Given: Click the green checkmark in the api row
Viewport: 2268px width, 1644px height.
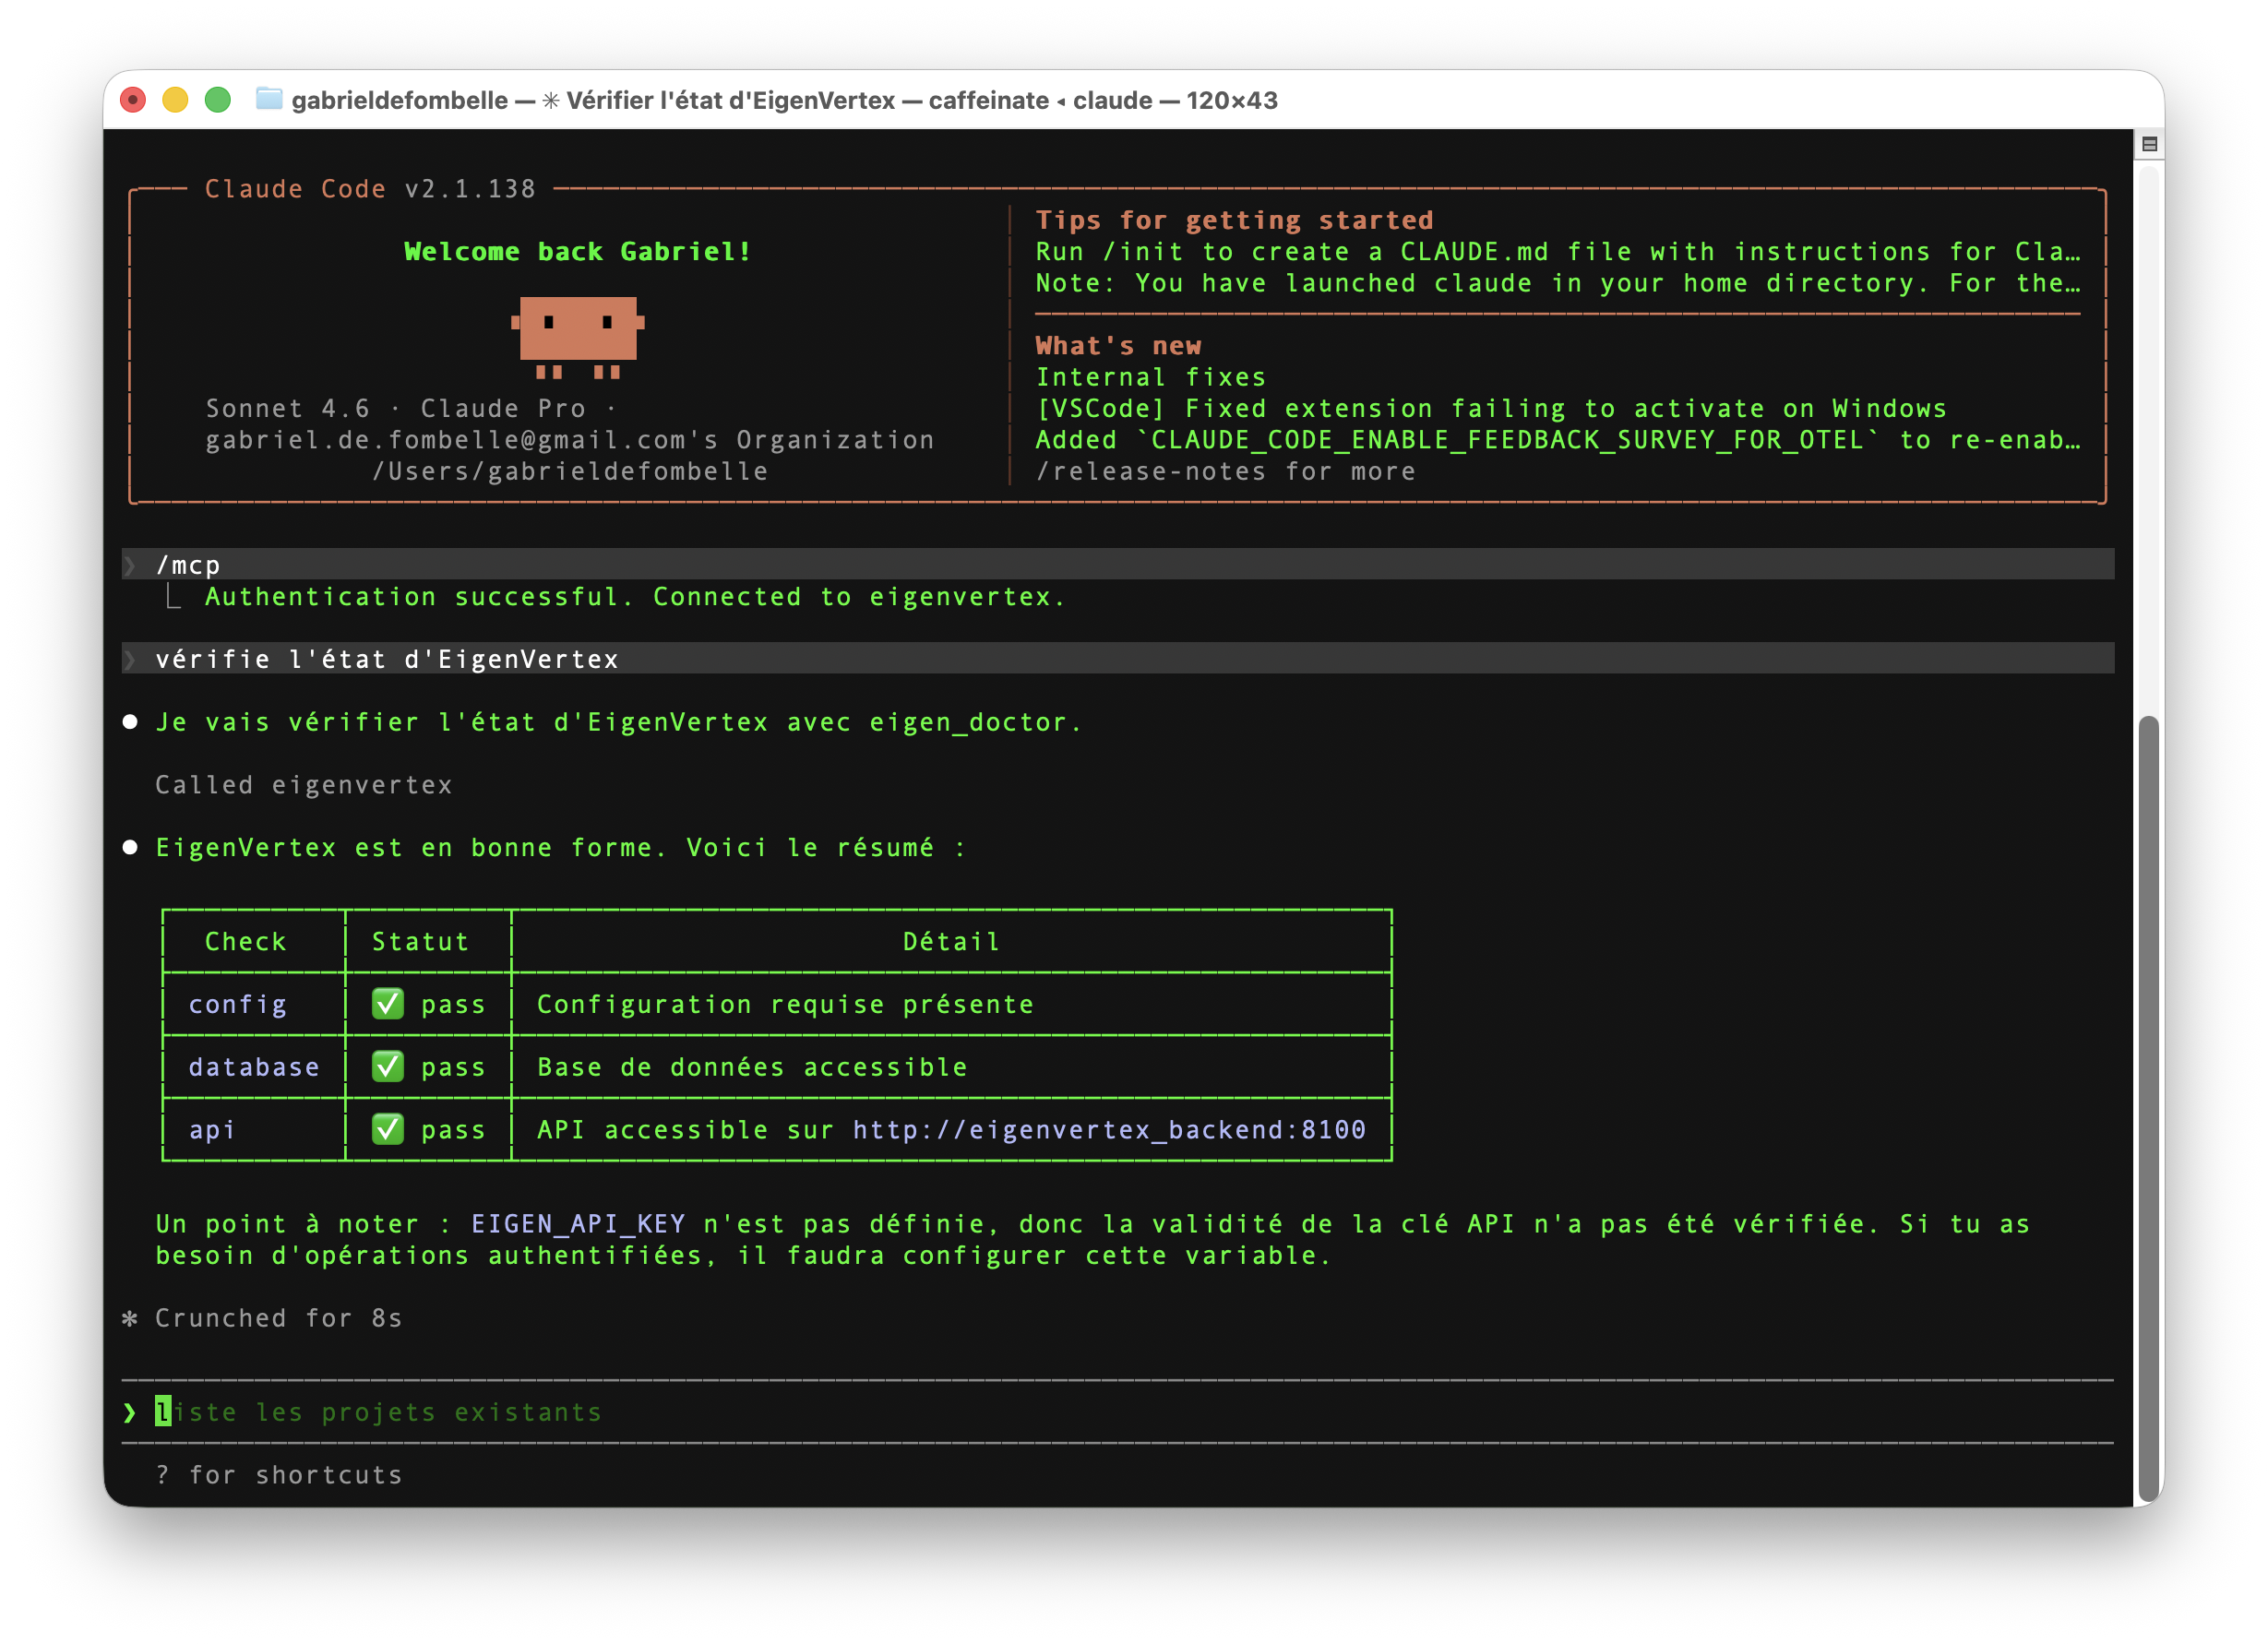Looking at the screenshot, I should click(x=388, y=1130).
